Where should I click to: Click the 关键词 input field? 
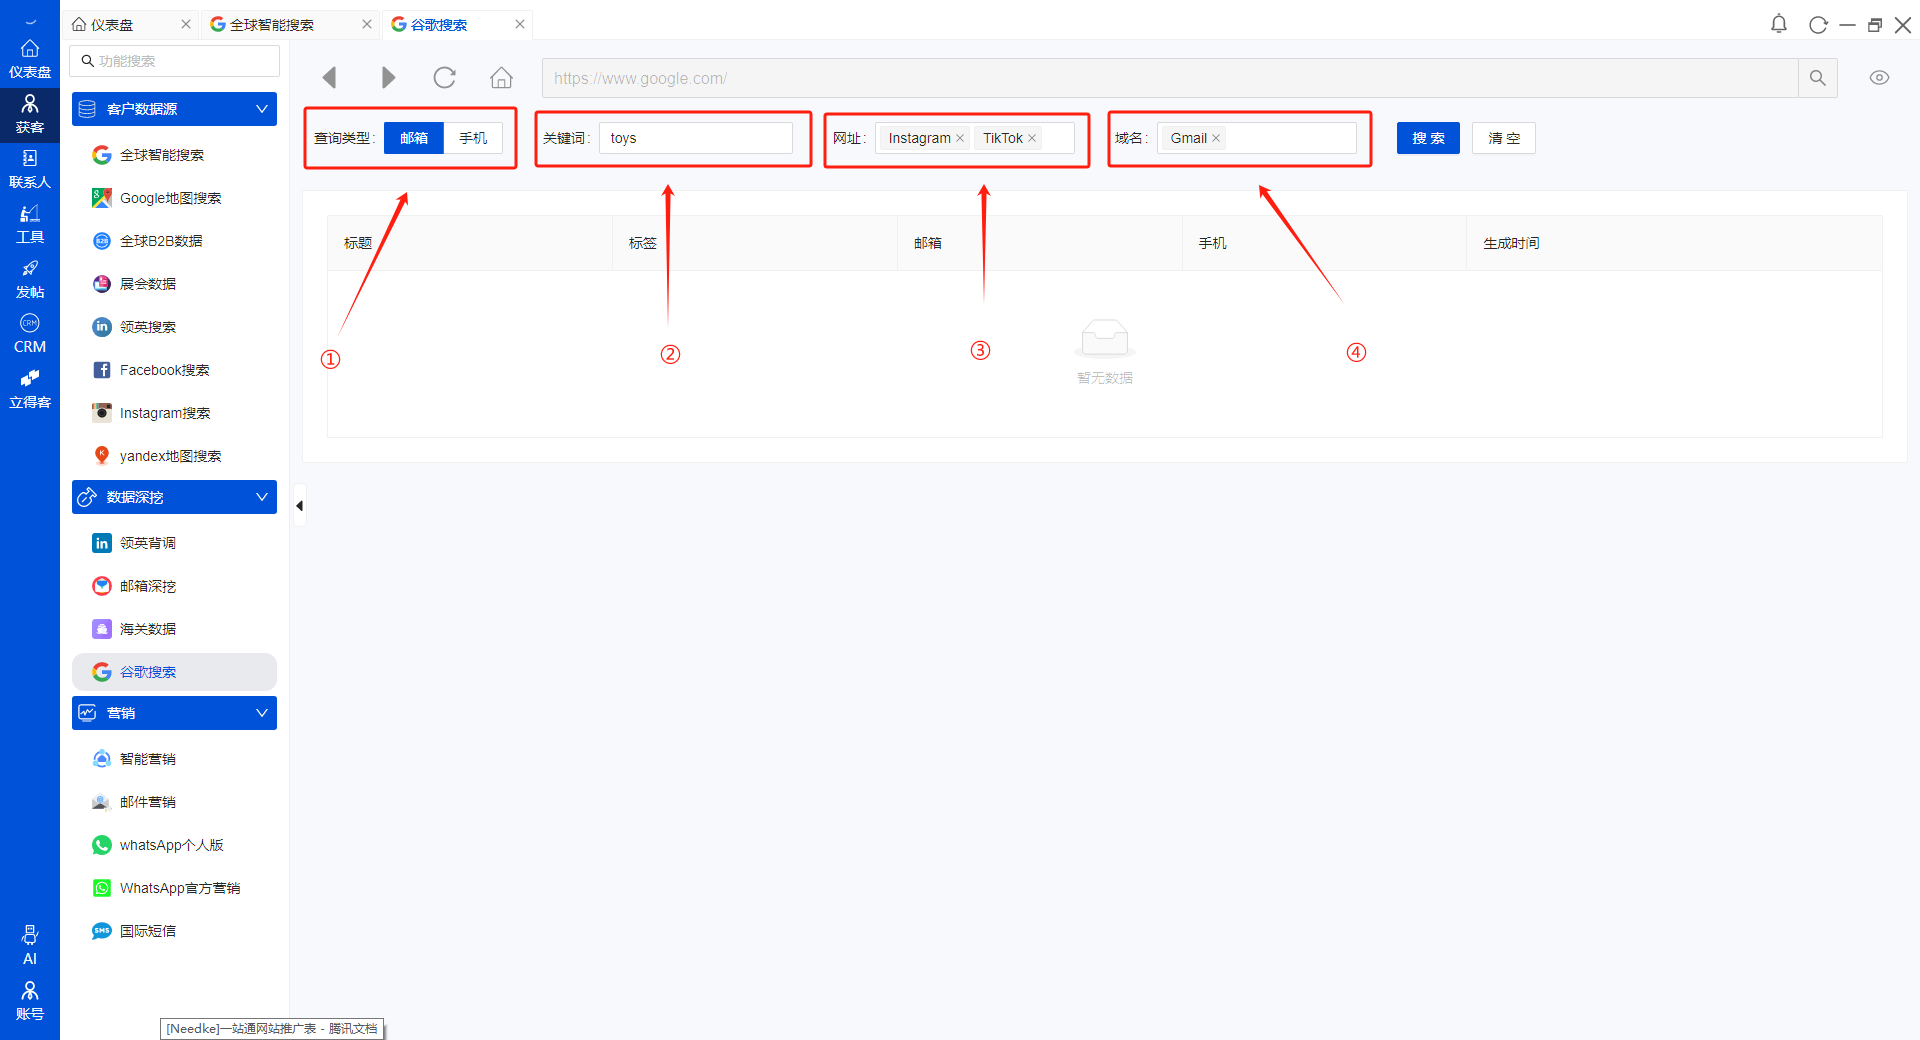click(x=695, y=138)
